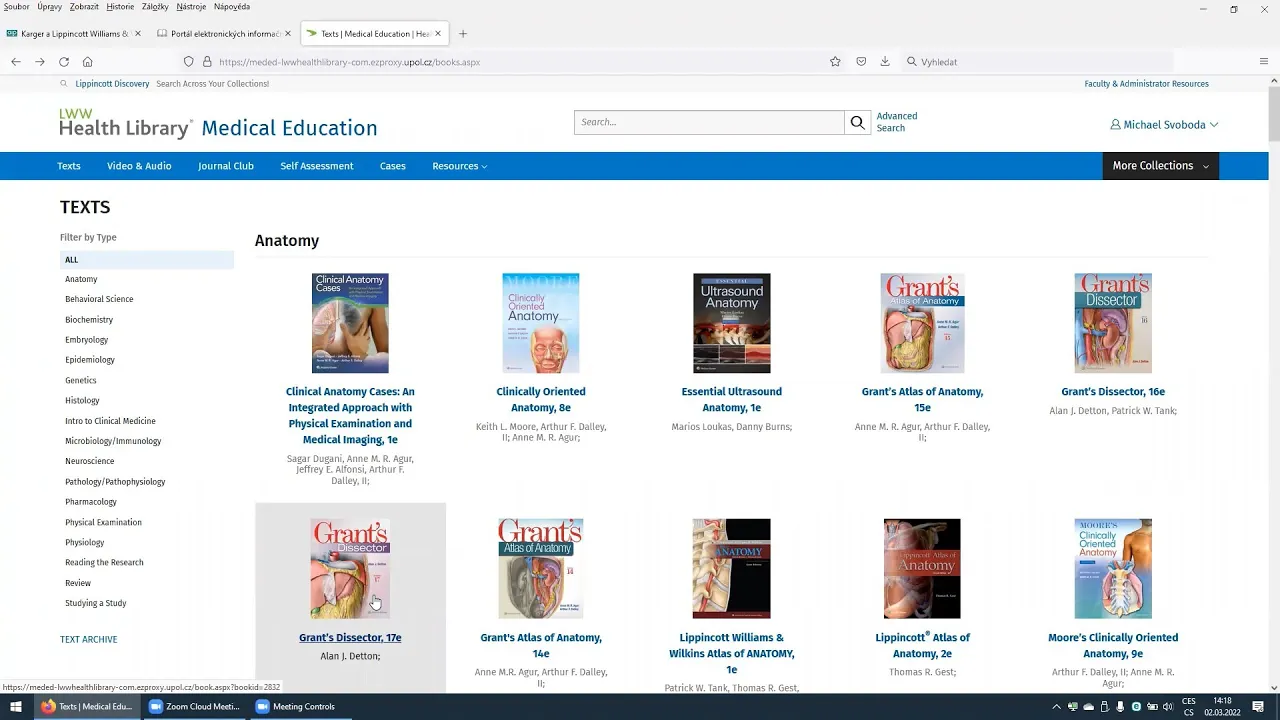1280x720 pixels.
Task: Show hidden tray icons chevron
Action: point(1056,707)
